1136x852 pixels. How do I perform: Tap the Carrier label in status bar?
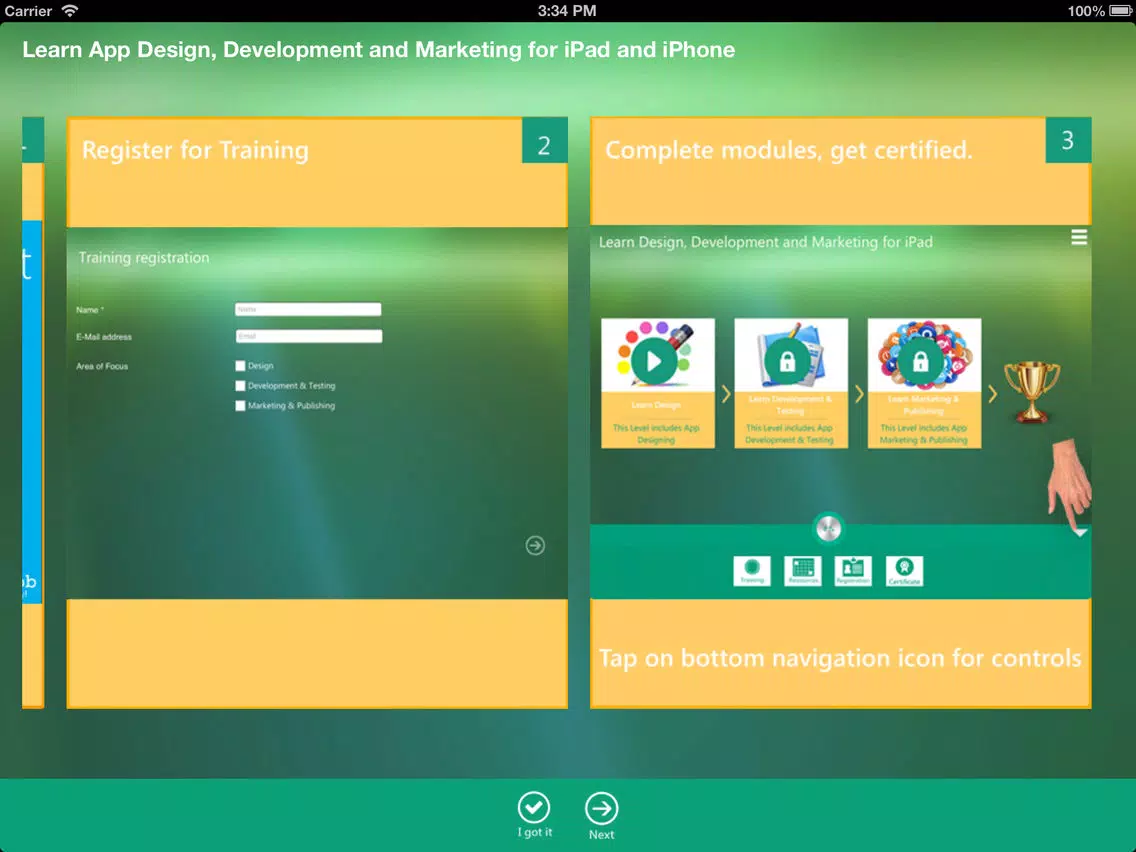pos(28,11)
